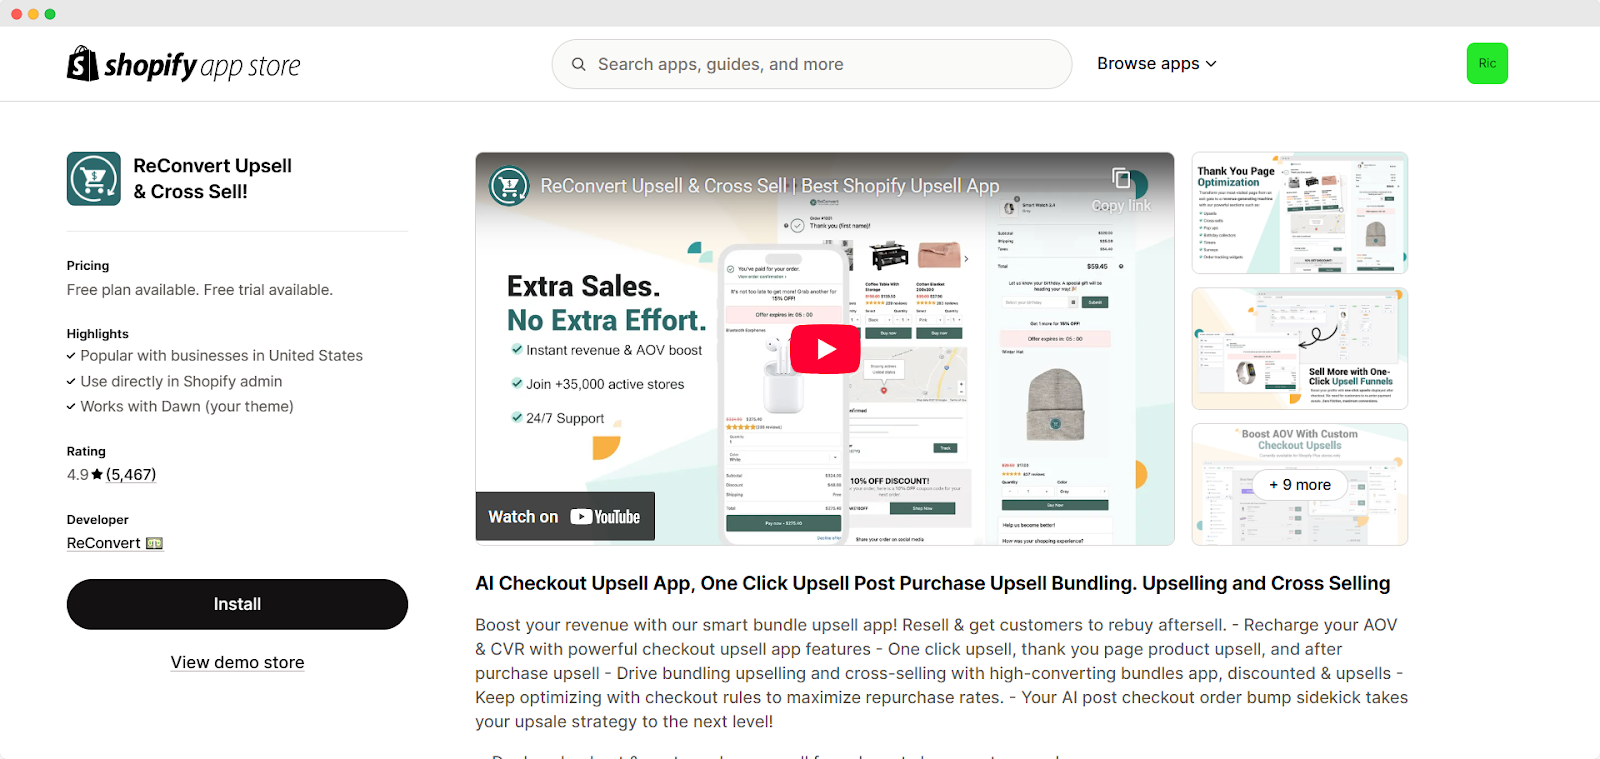Viewport: 1600px width, 759px height.
Task: Click Watch on YouTube button
Action: coord(565,516)
